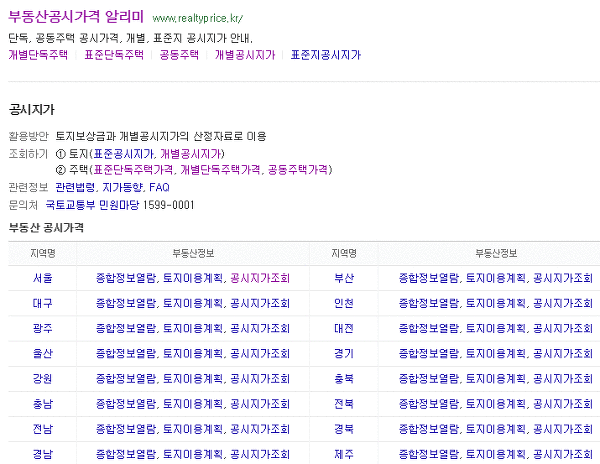Open the www.realtyprice.kr URL
The image size is (600, 464).
197,18
